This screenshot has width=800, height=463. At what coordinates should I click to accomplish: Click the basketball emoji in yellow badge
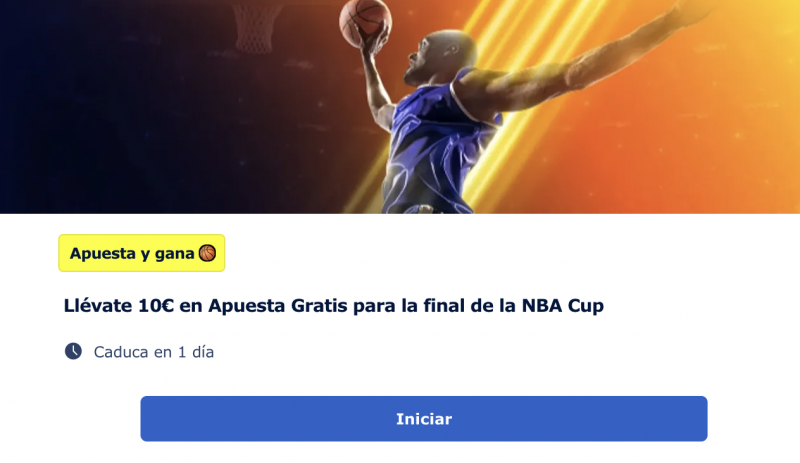point(207,253)
